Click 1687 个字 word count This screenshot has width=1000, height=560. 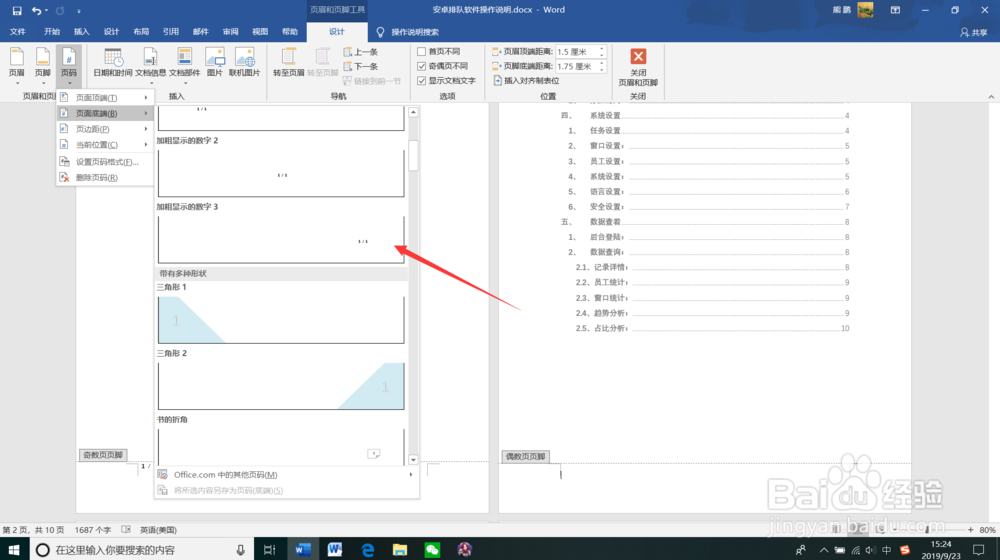93,530
